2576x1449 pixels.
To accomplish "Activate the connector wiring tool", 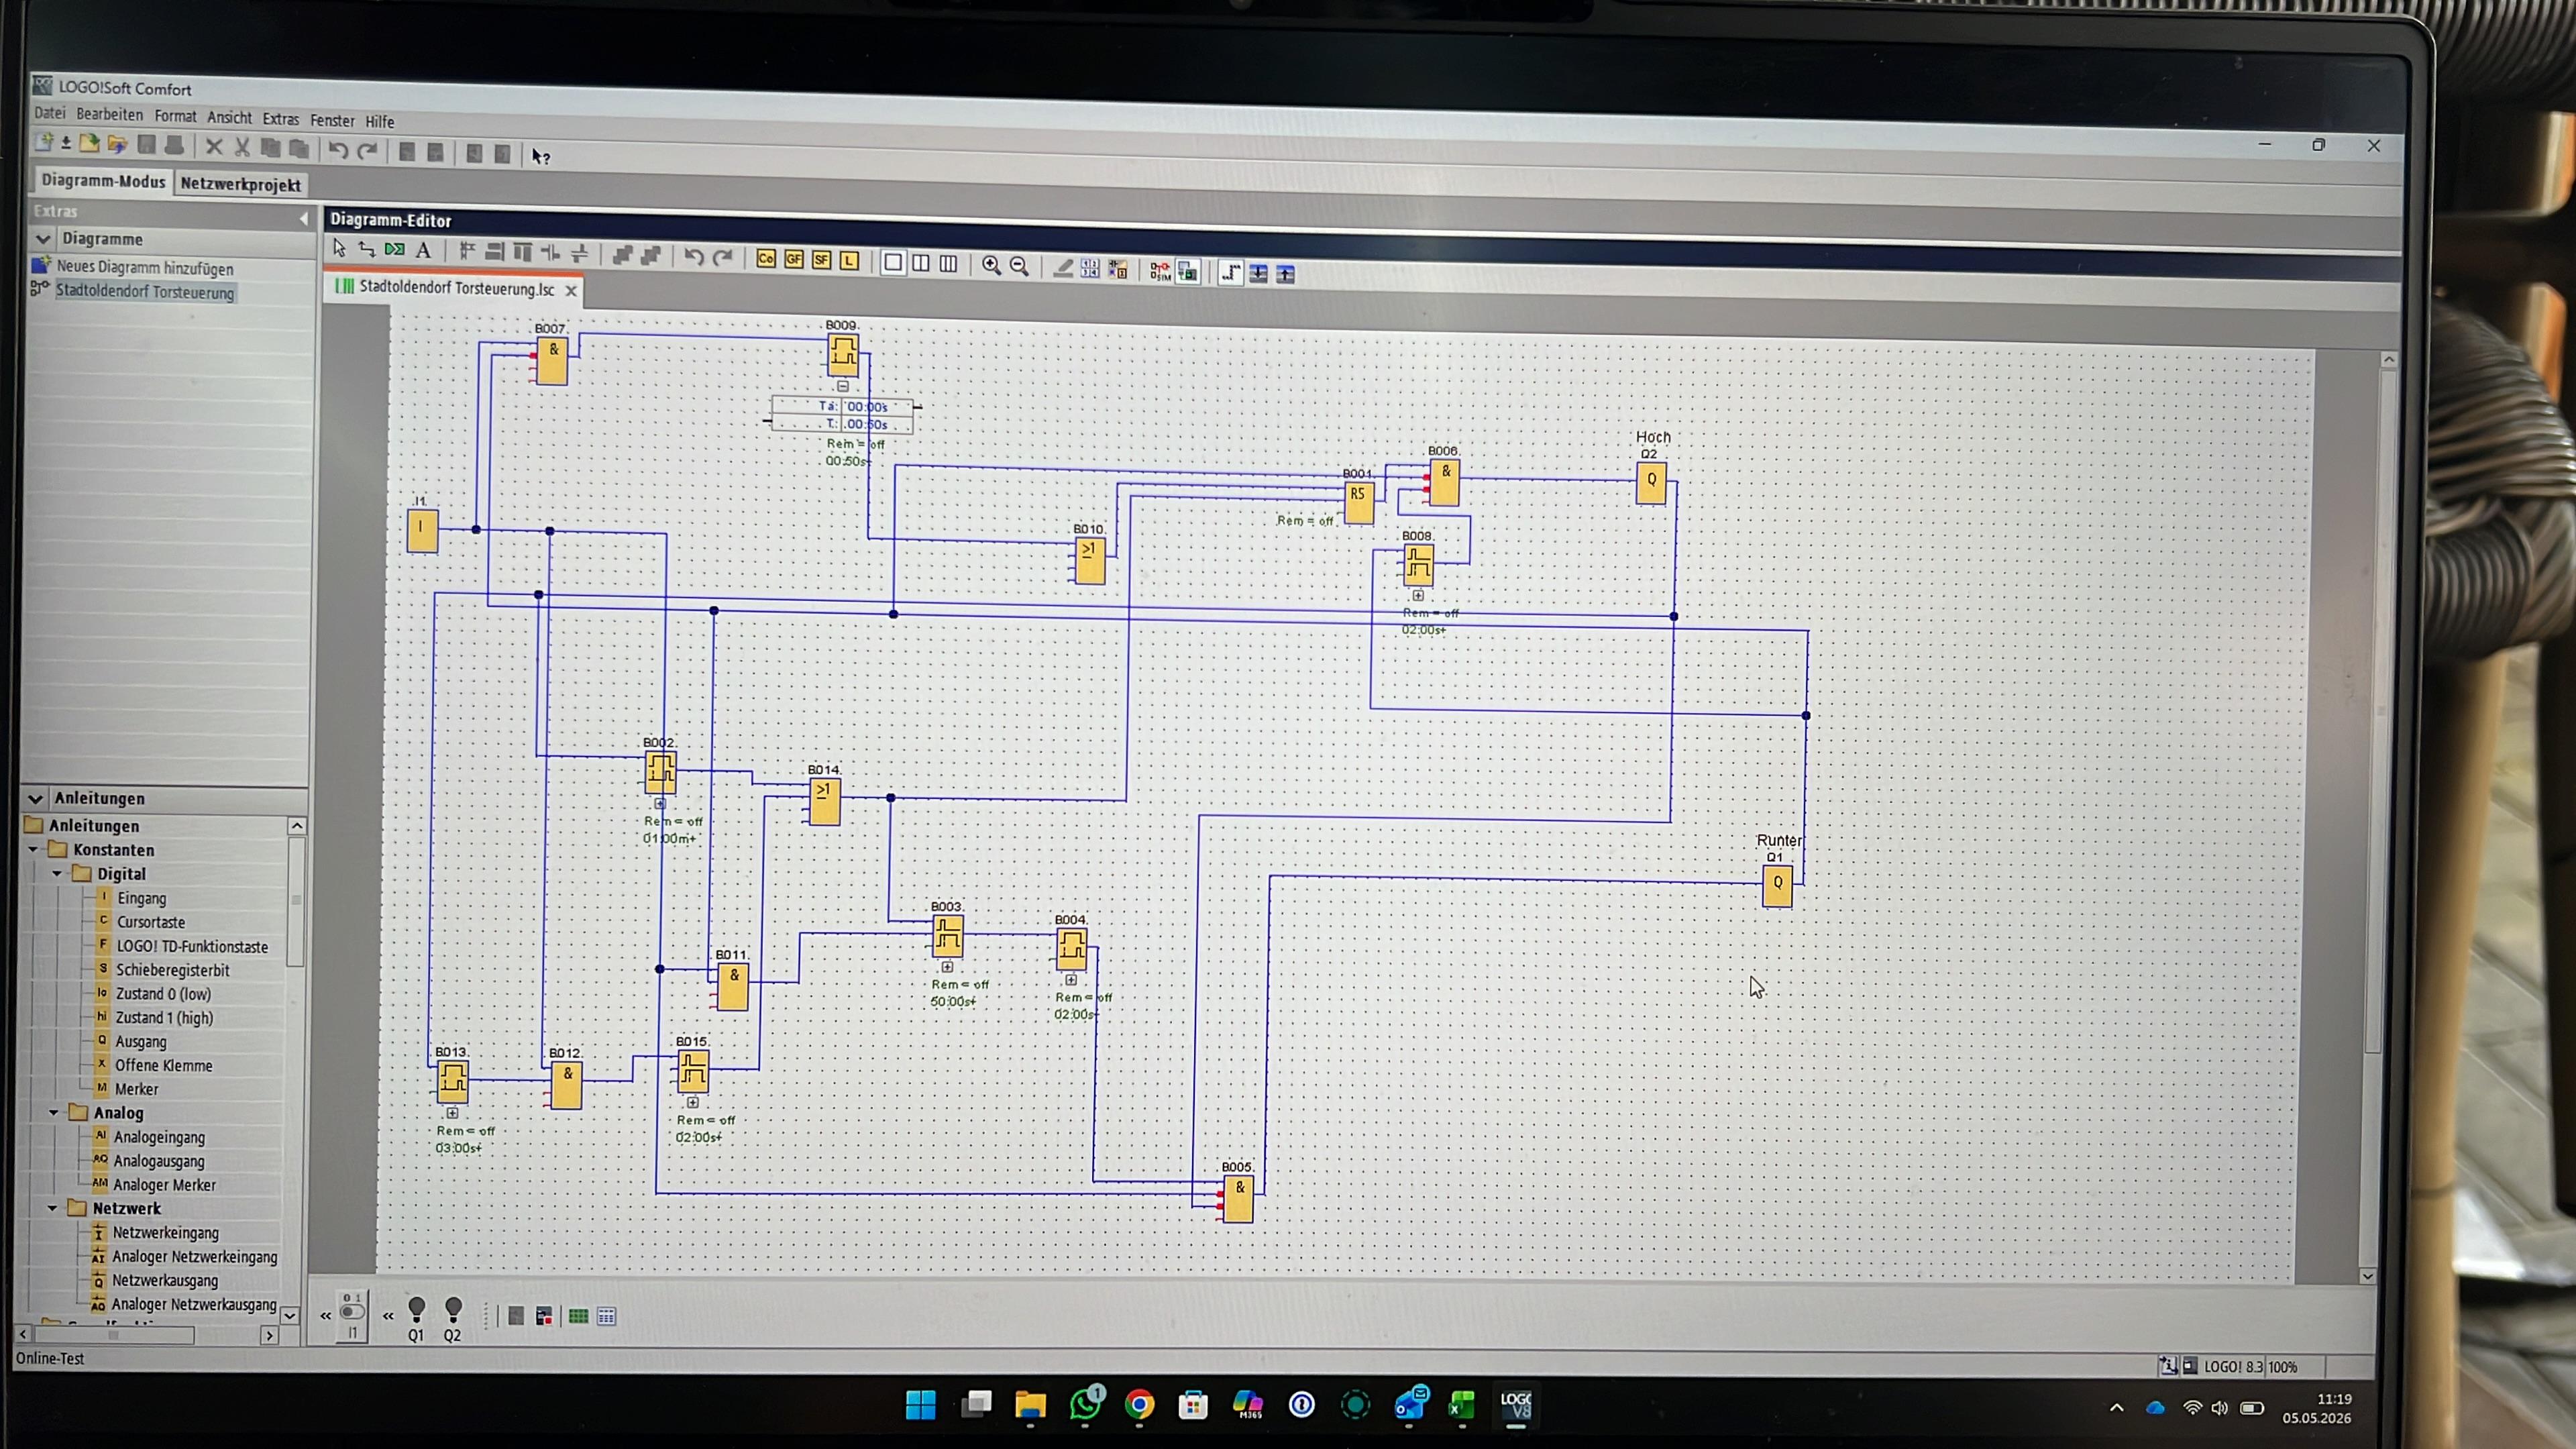I will pyautogui.click(x=367, y=249).
